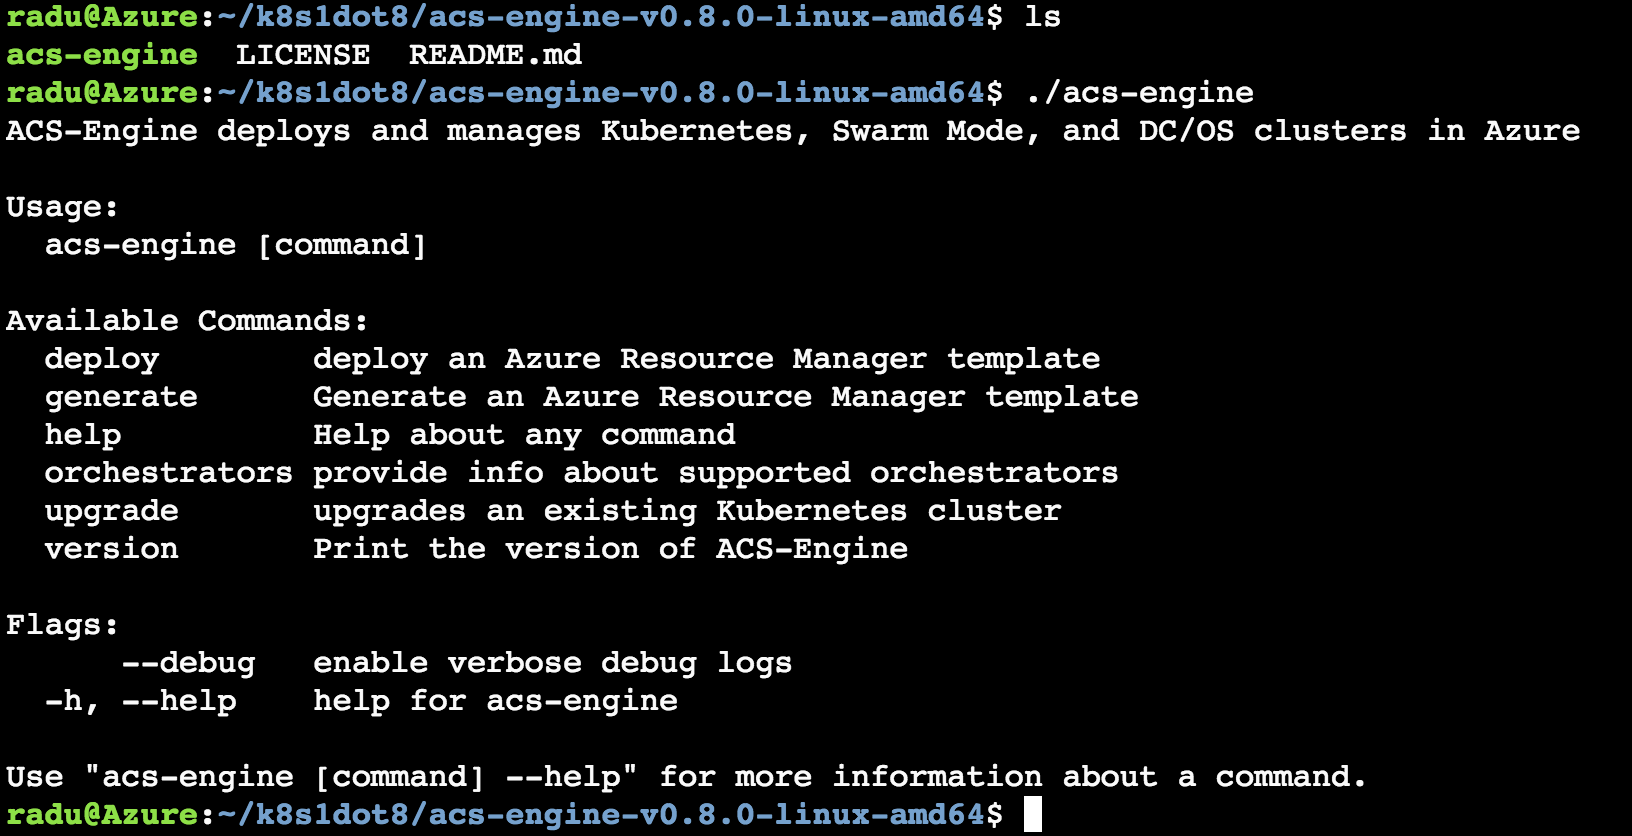
Task: Click the Usage: heading
Action: 62,207
